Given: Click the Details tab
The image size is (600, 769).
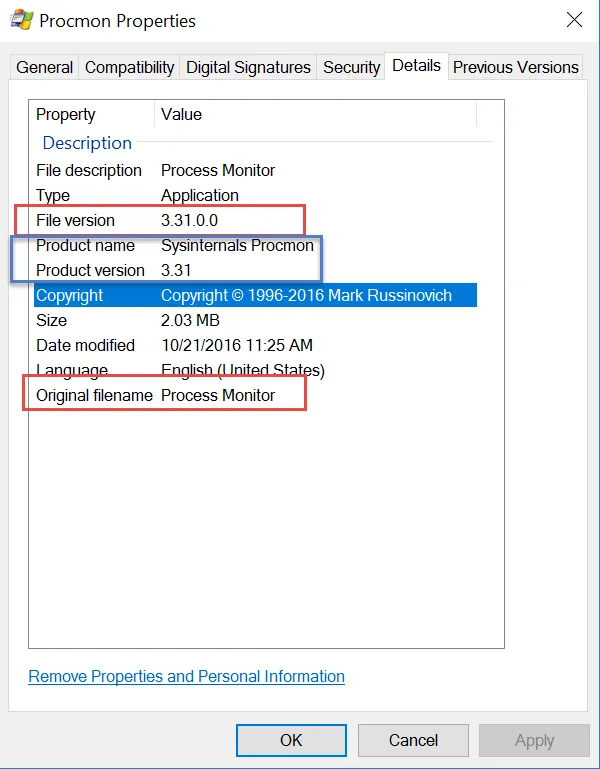Looking at the screenshot, I should pyautogui.click(x=416, y=65).
